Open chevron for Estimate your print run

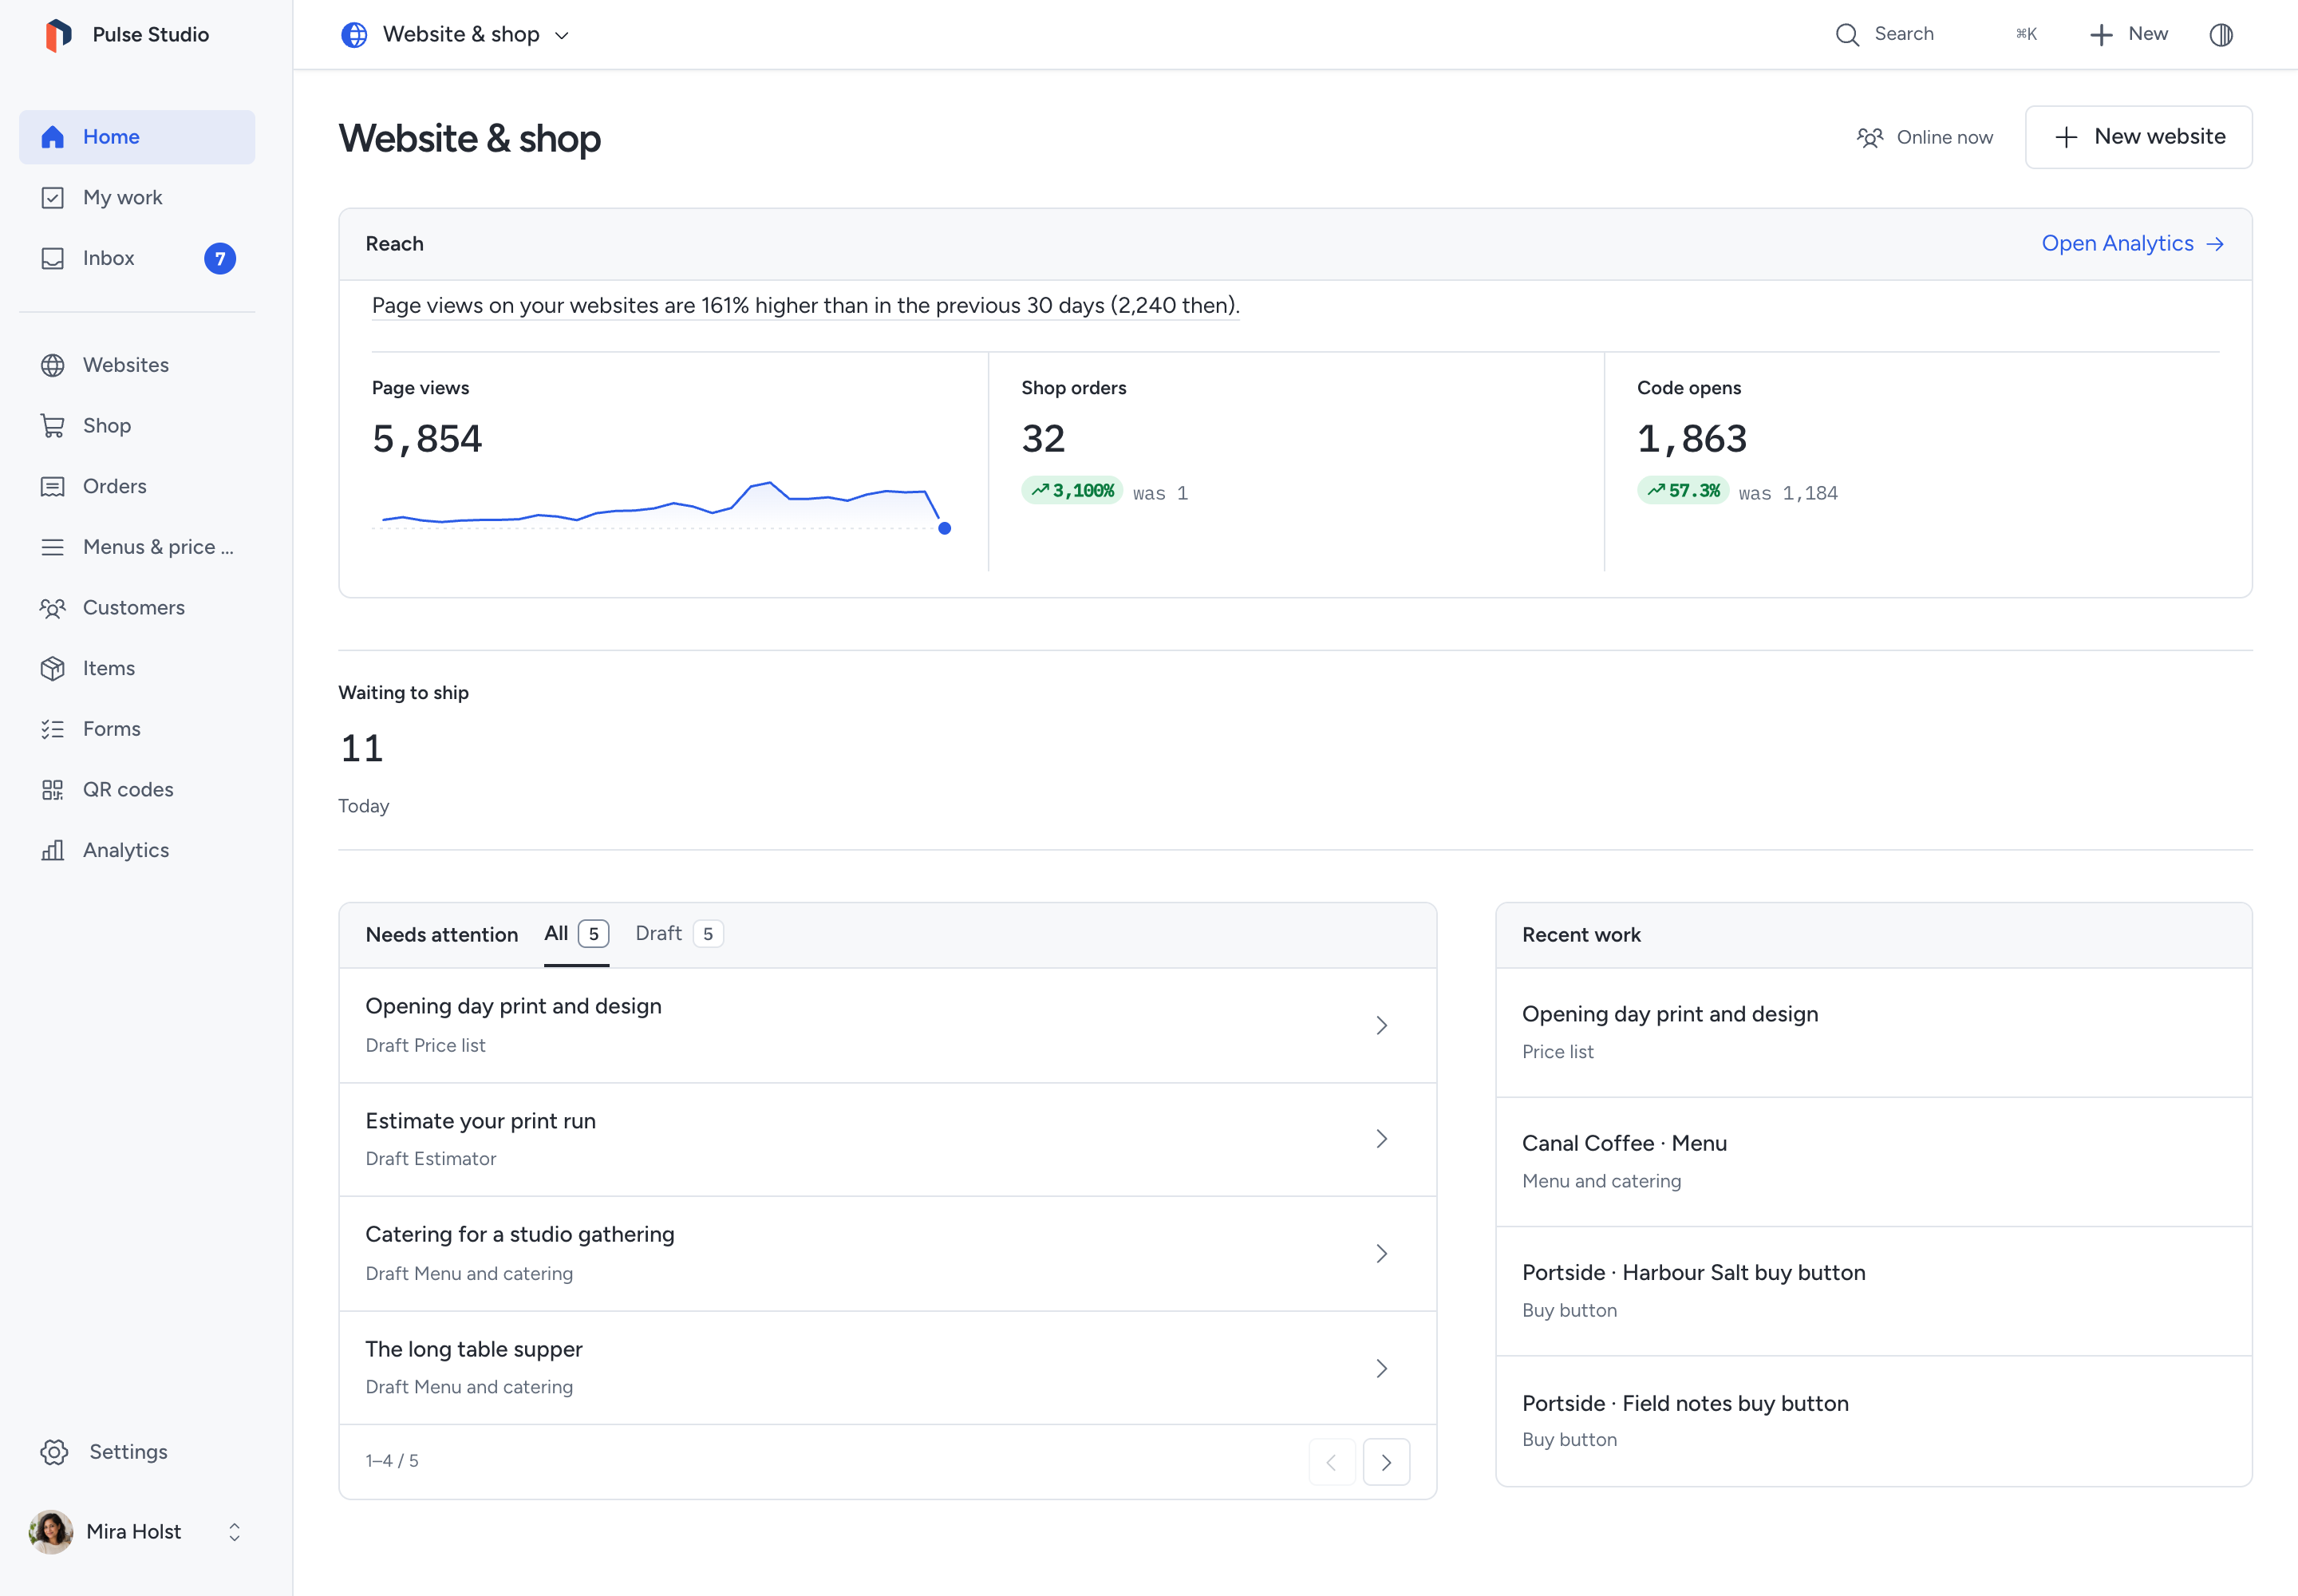(x=1381, y=1139)
